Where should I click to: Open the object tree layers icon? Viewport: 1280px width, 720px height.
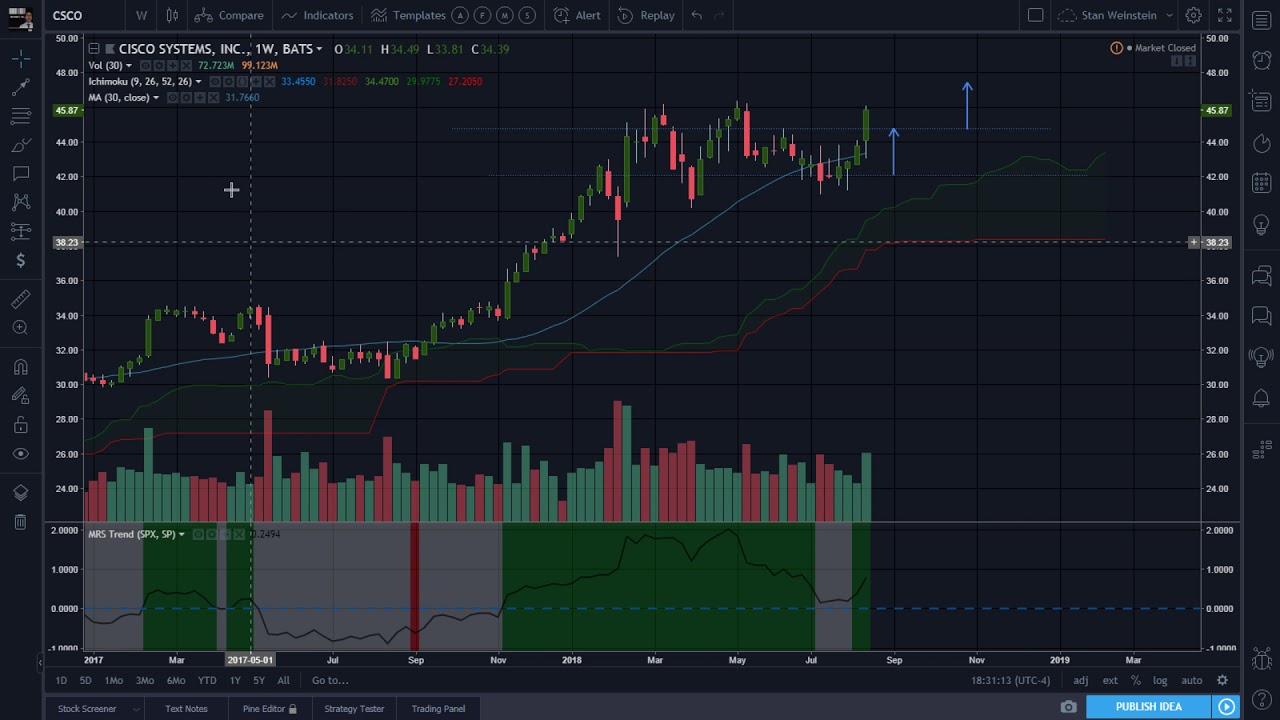[x=20, y=493]
